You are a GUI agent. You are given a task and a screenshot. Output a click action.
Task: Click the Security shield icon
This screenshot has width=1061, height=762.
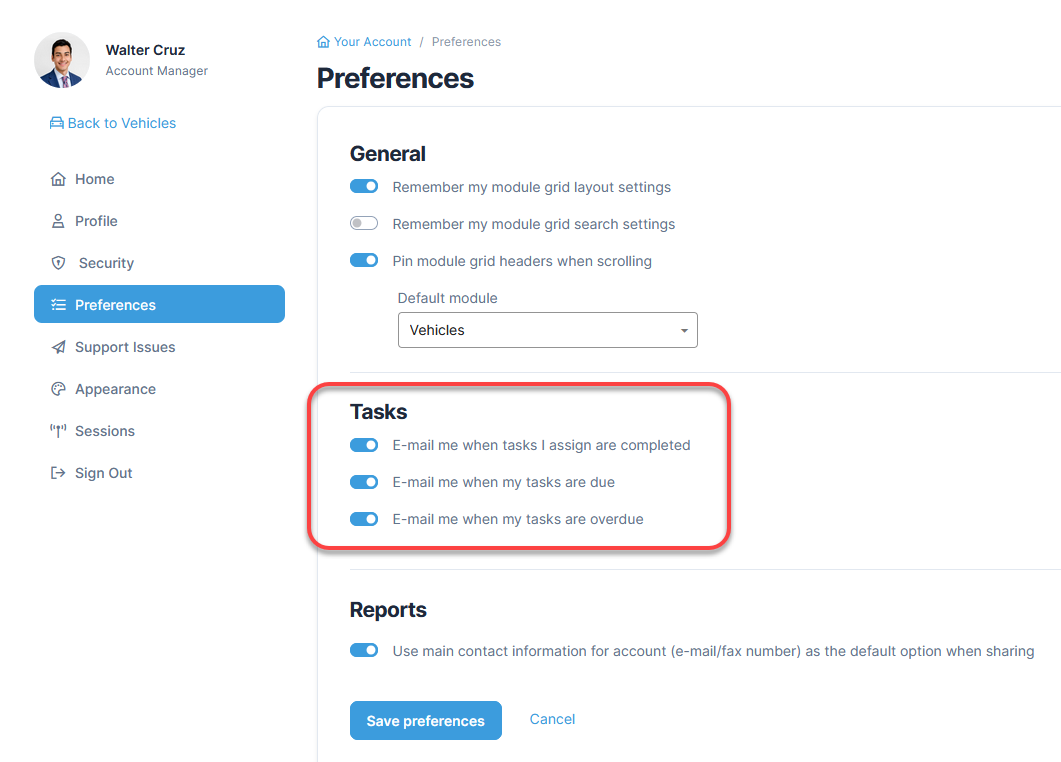point(58,263)
